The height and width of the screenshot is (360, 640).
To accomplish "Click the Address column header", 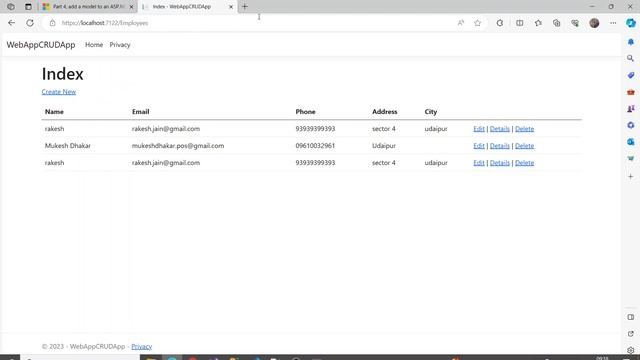I will (384, 111).
